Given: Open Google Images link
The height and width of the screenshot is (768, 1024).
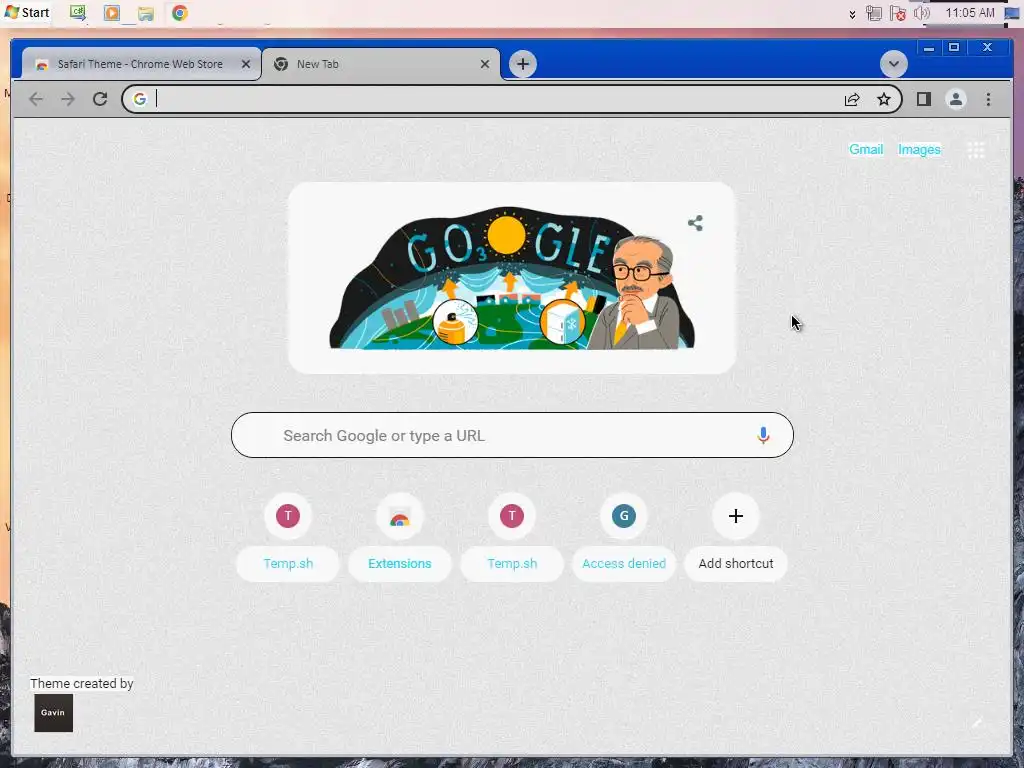Looking at the screenshot, I should pyautogui.click(x=919, y=150).
